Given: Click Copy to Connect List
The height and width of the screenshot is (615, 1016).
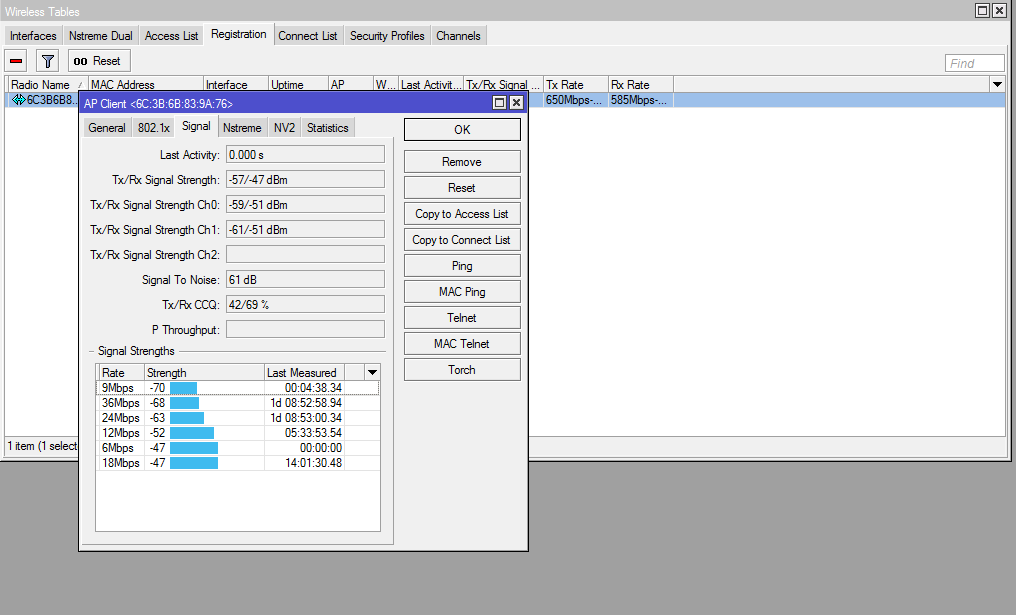Looking at the screenshot, I should [x=462, y=240].
